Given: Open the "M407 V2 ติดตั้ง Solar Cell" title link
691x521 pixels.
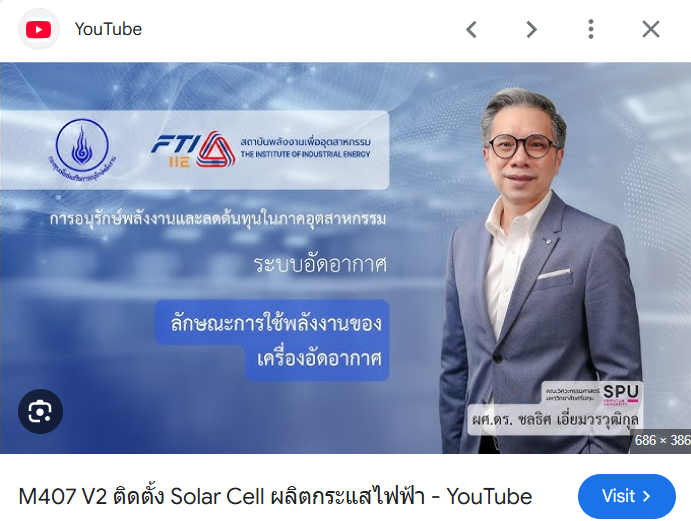Looking at the screenshot, I should [x=275, y=496].
